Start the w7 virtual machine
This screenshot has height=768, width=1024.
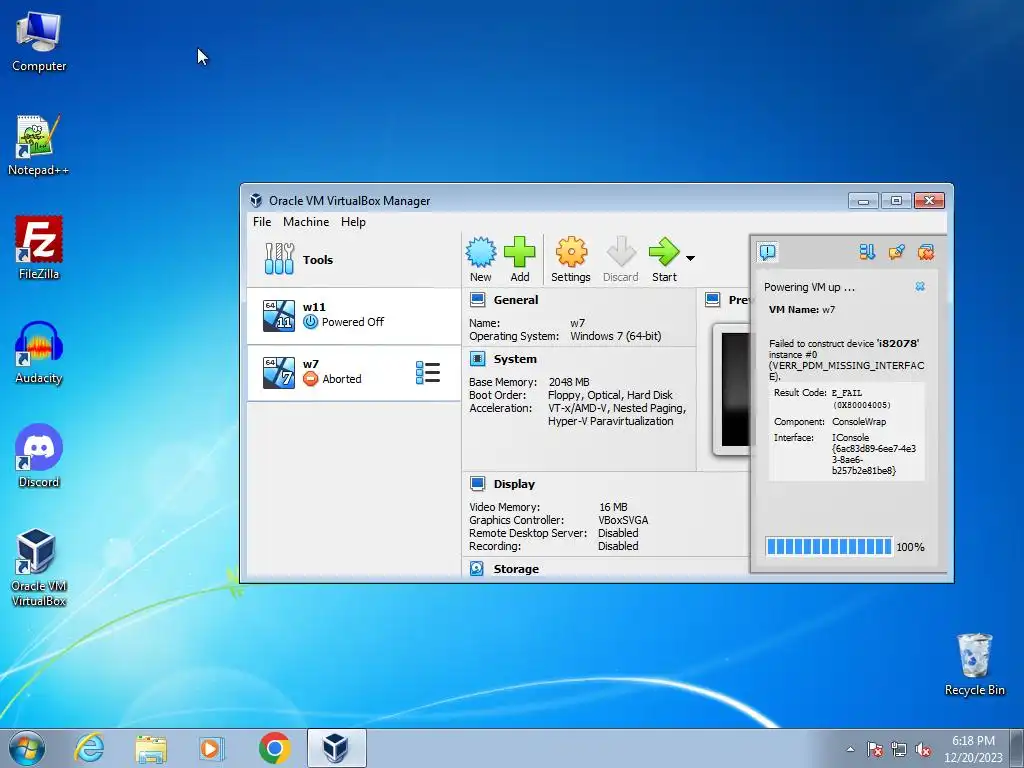point(664,252)
